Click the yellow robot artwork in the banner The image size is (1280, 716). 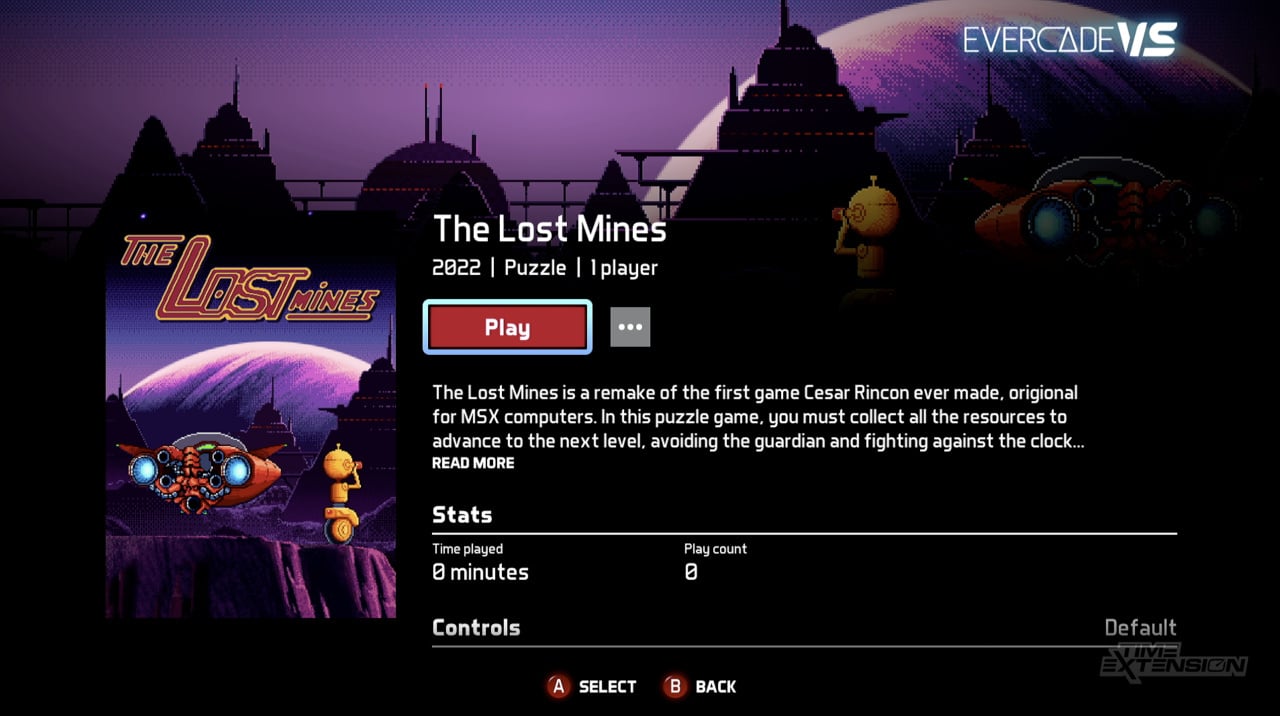tap(867, 235)
